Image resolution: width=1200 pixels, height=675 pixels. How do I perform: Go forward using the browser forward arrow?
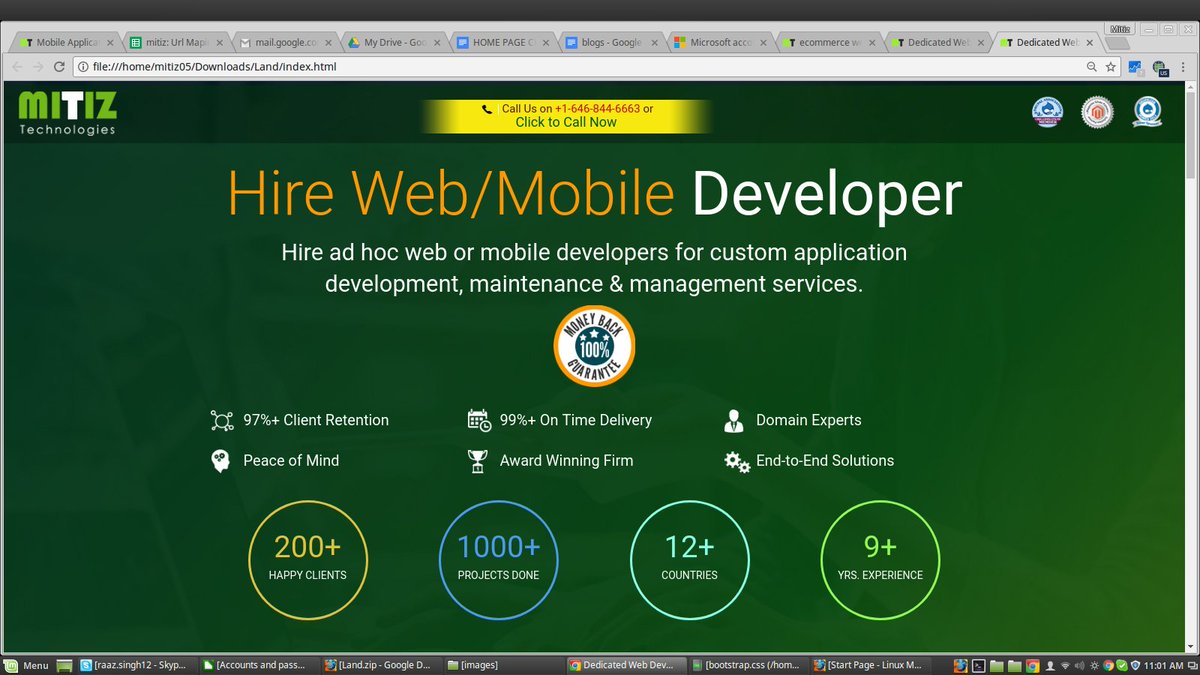[x=37, y=67]
